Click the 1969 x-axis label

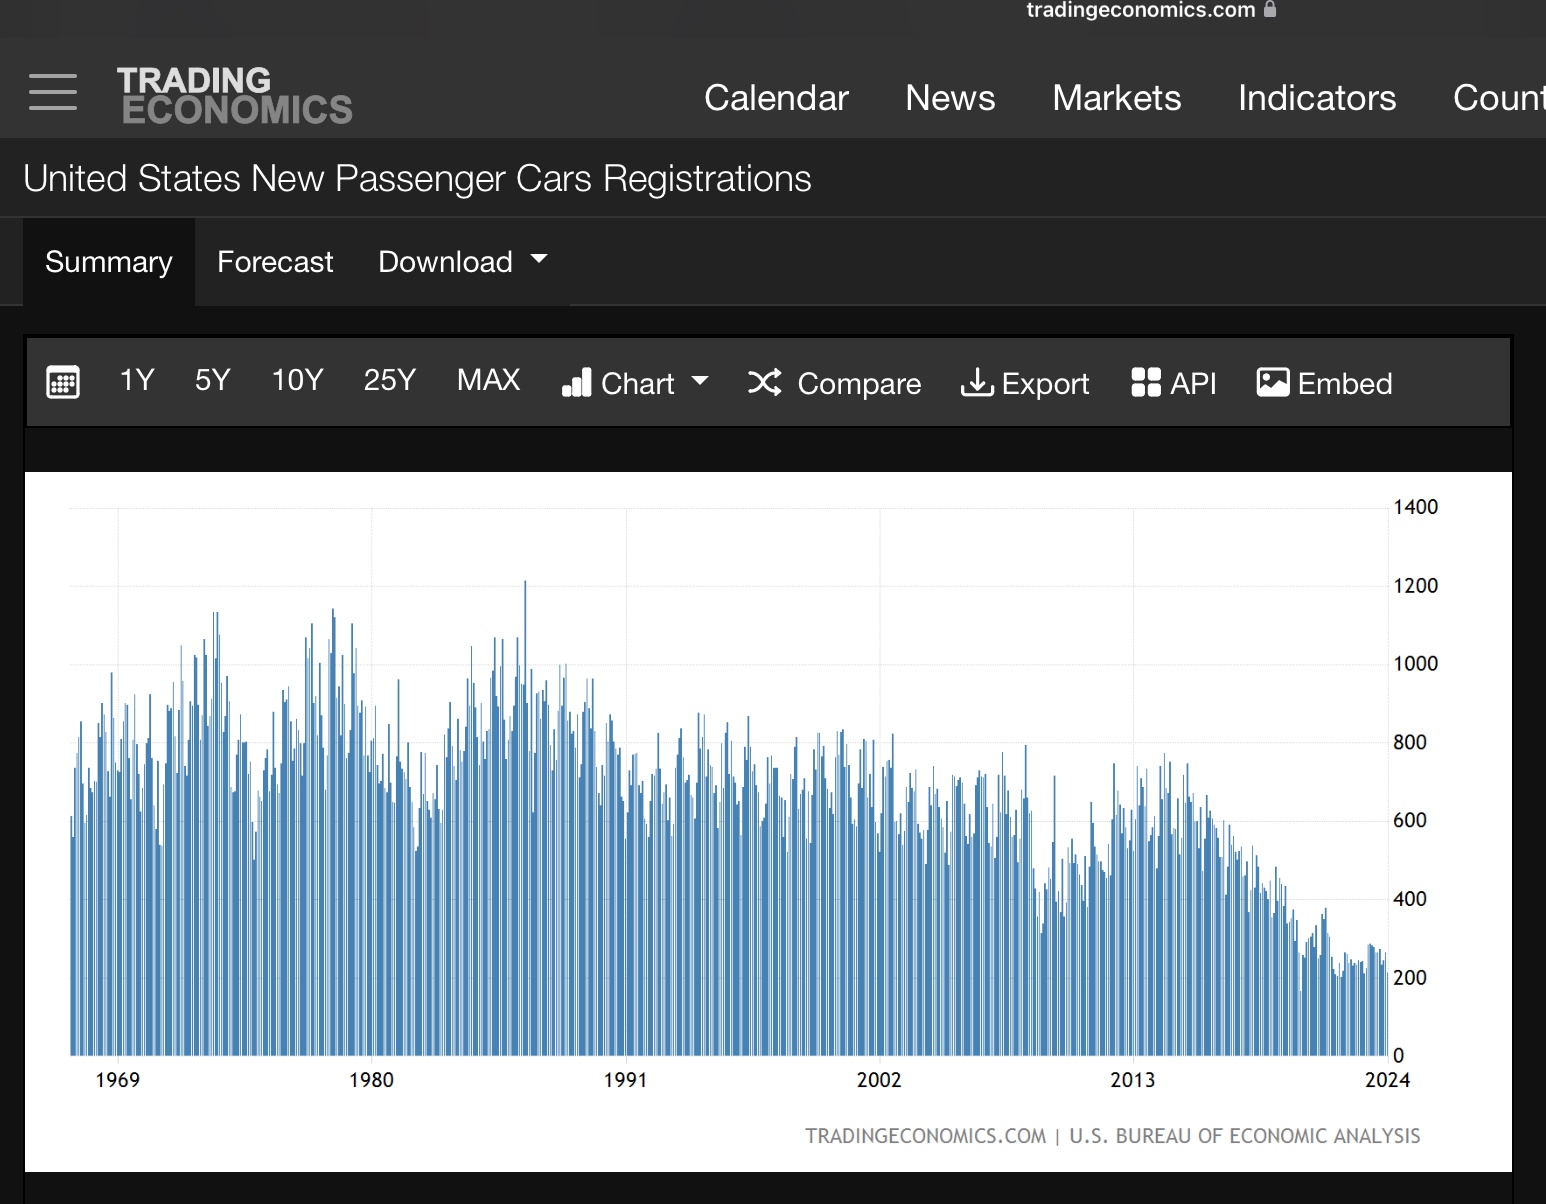coord(118,1080)
